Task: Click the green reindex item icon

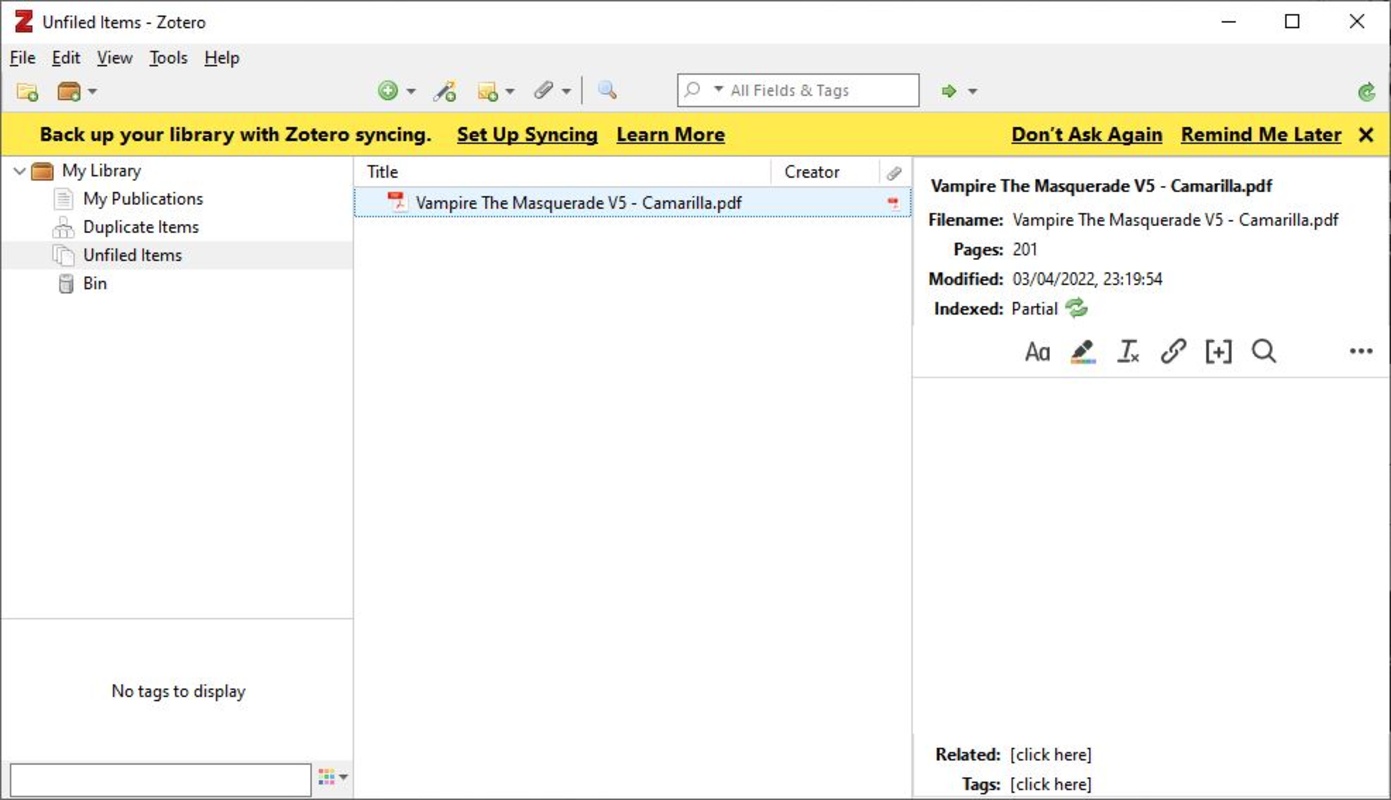Action: tap(1076, 308)
